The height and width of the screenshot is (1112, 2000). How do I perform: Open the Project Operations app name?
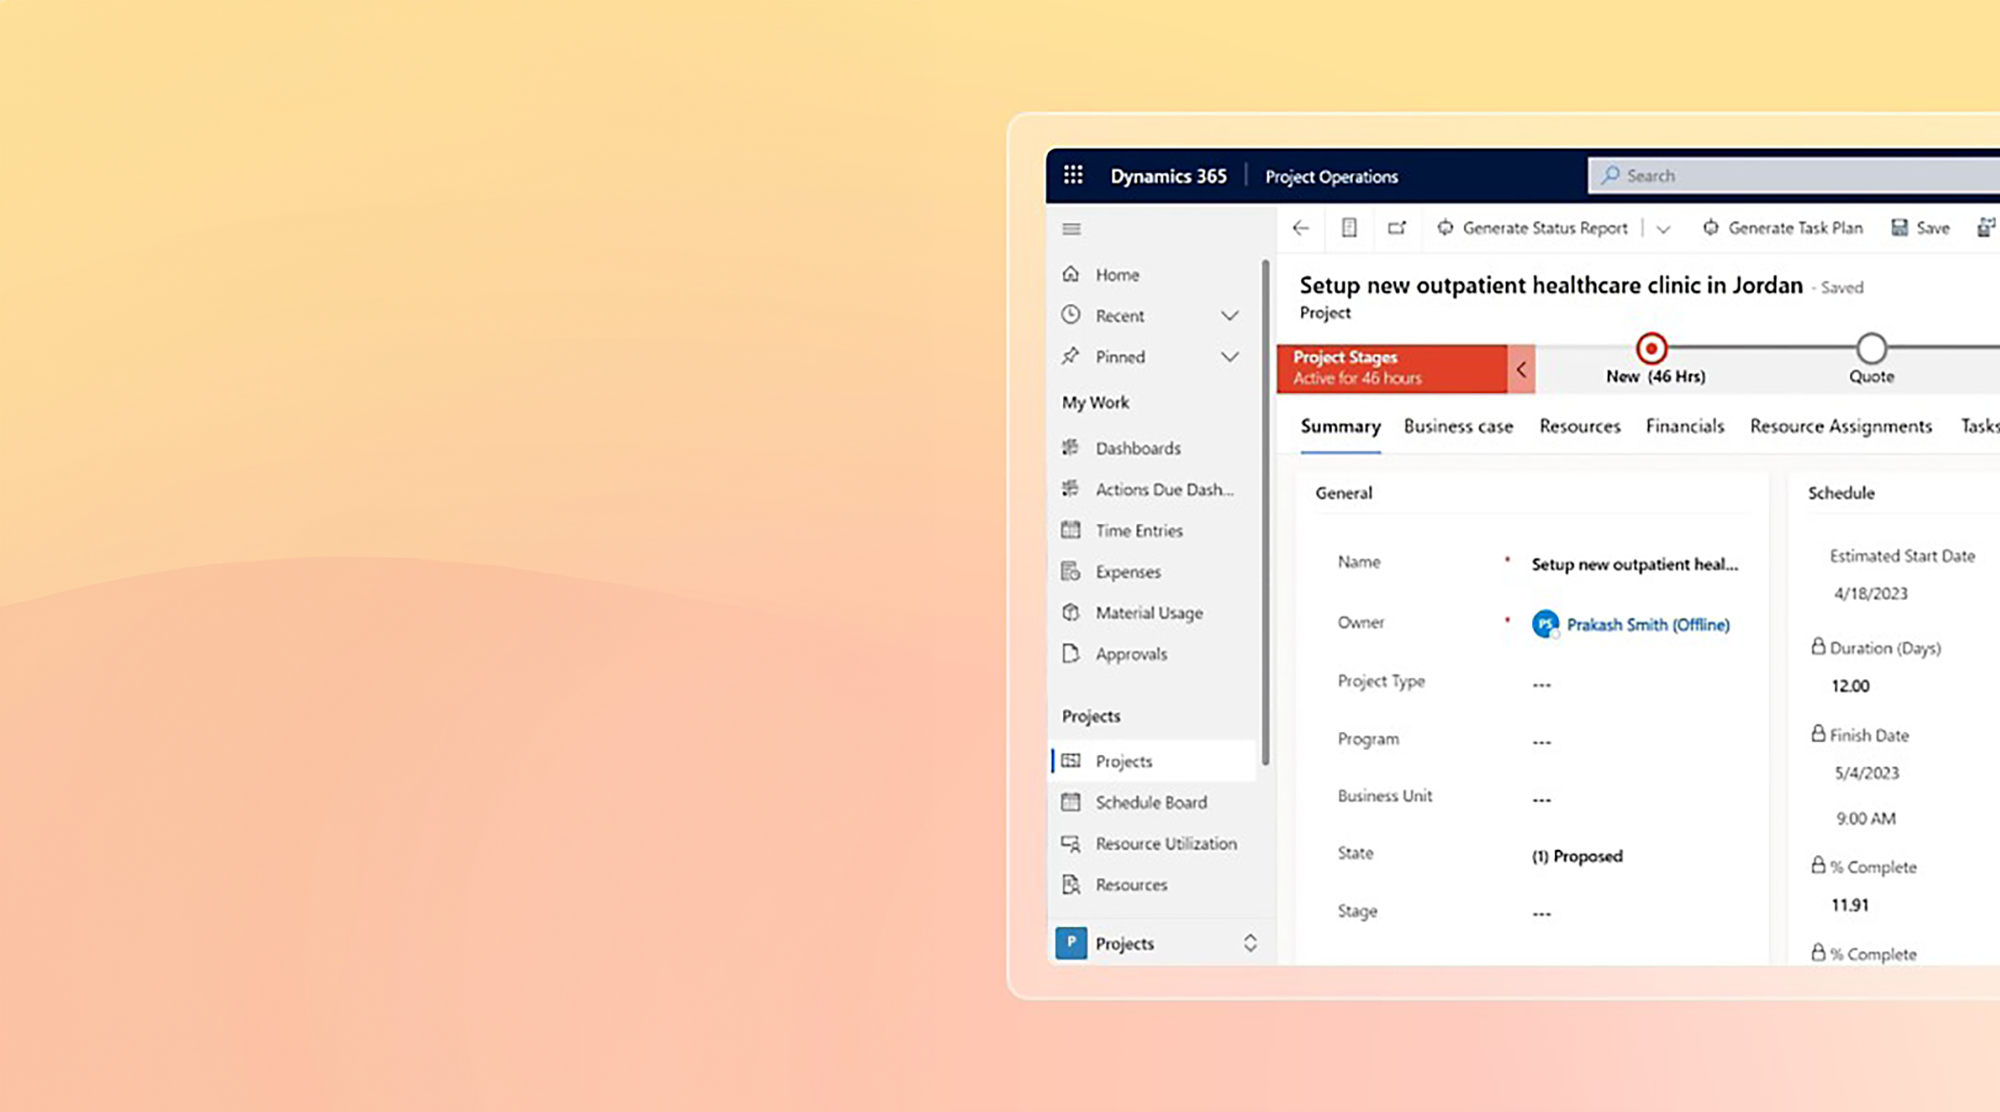click(1331, 176)
